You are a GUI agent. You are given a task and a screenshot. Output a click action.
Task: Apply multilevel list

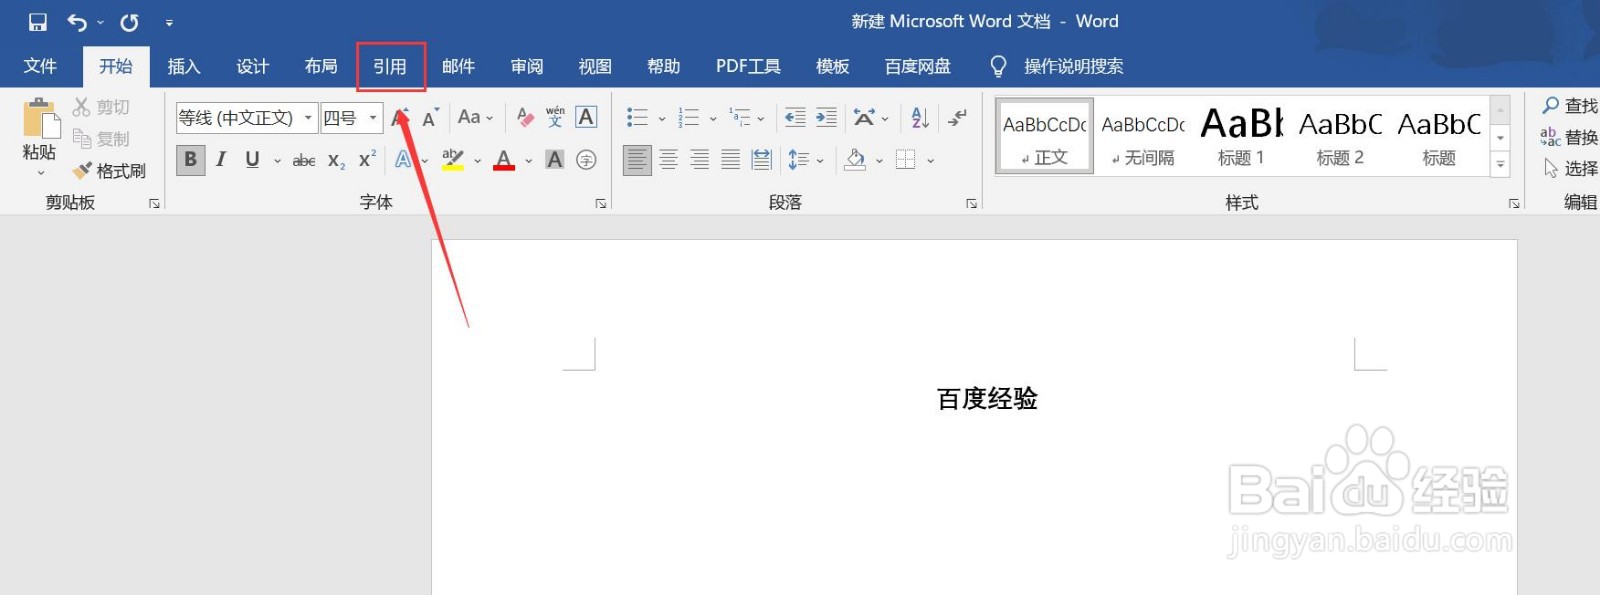[740, 118]
